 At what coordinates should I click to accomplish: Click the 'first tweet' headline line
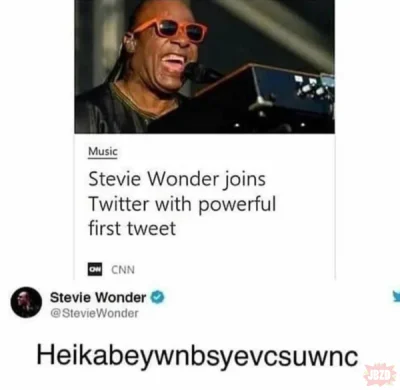[132, 228]
